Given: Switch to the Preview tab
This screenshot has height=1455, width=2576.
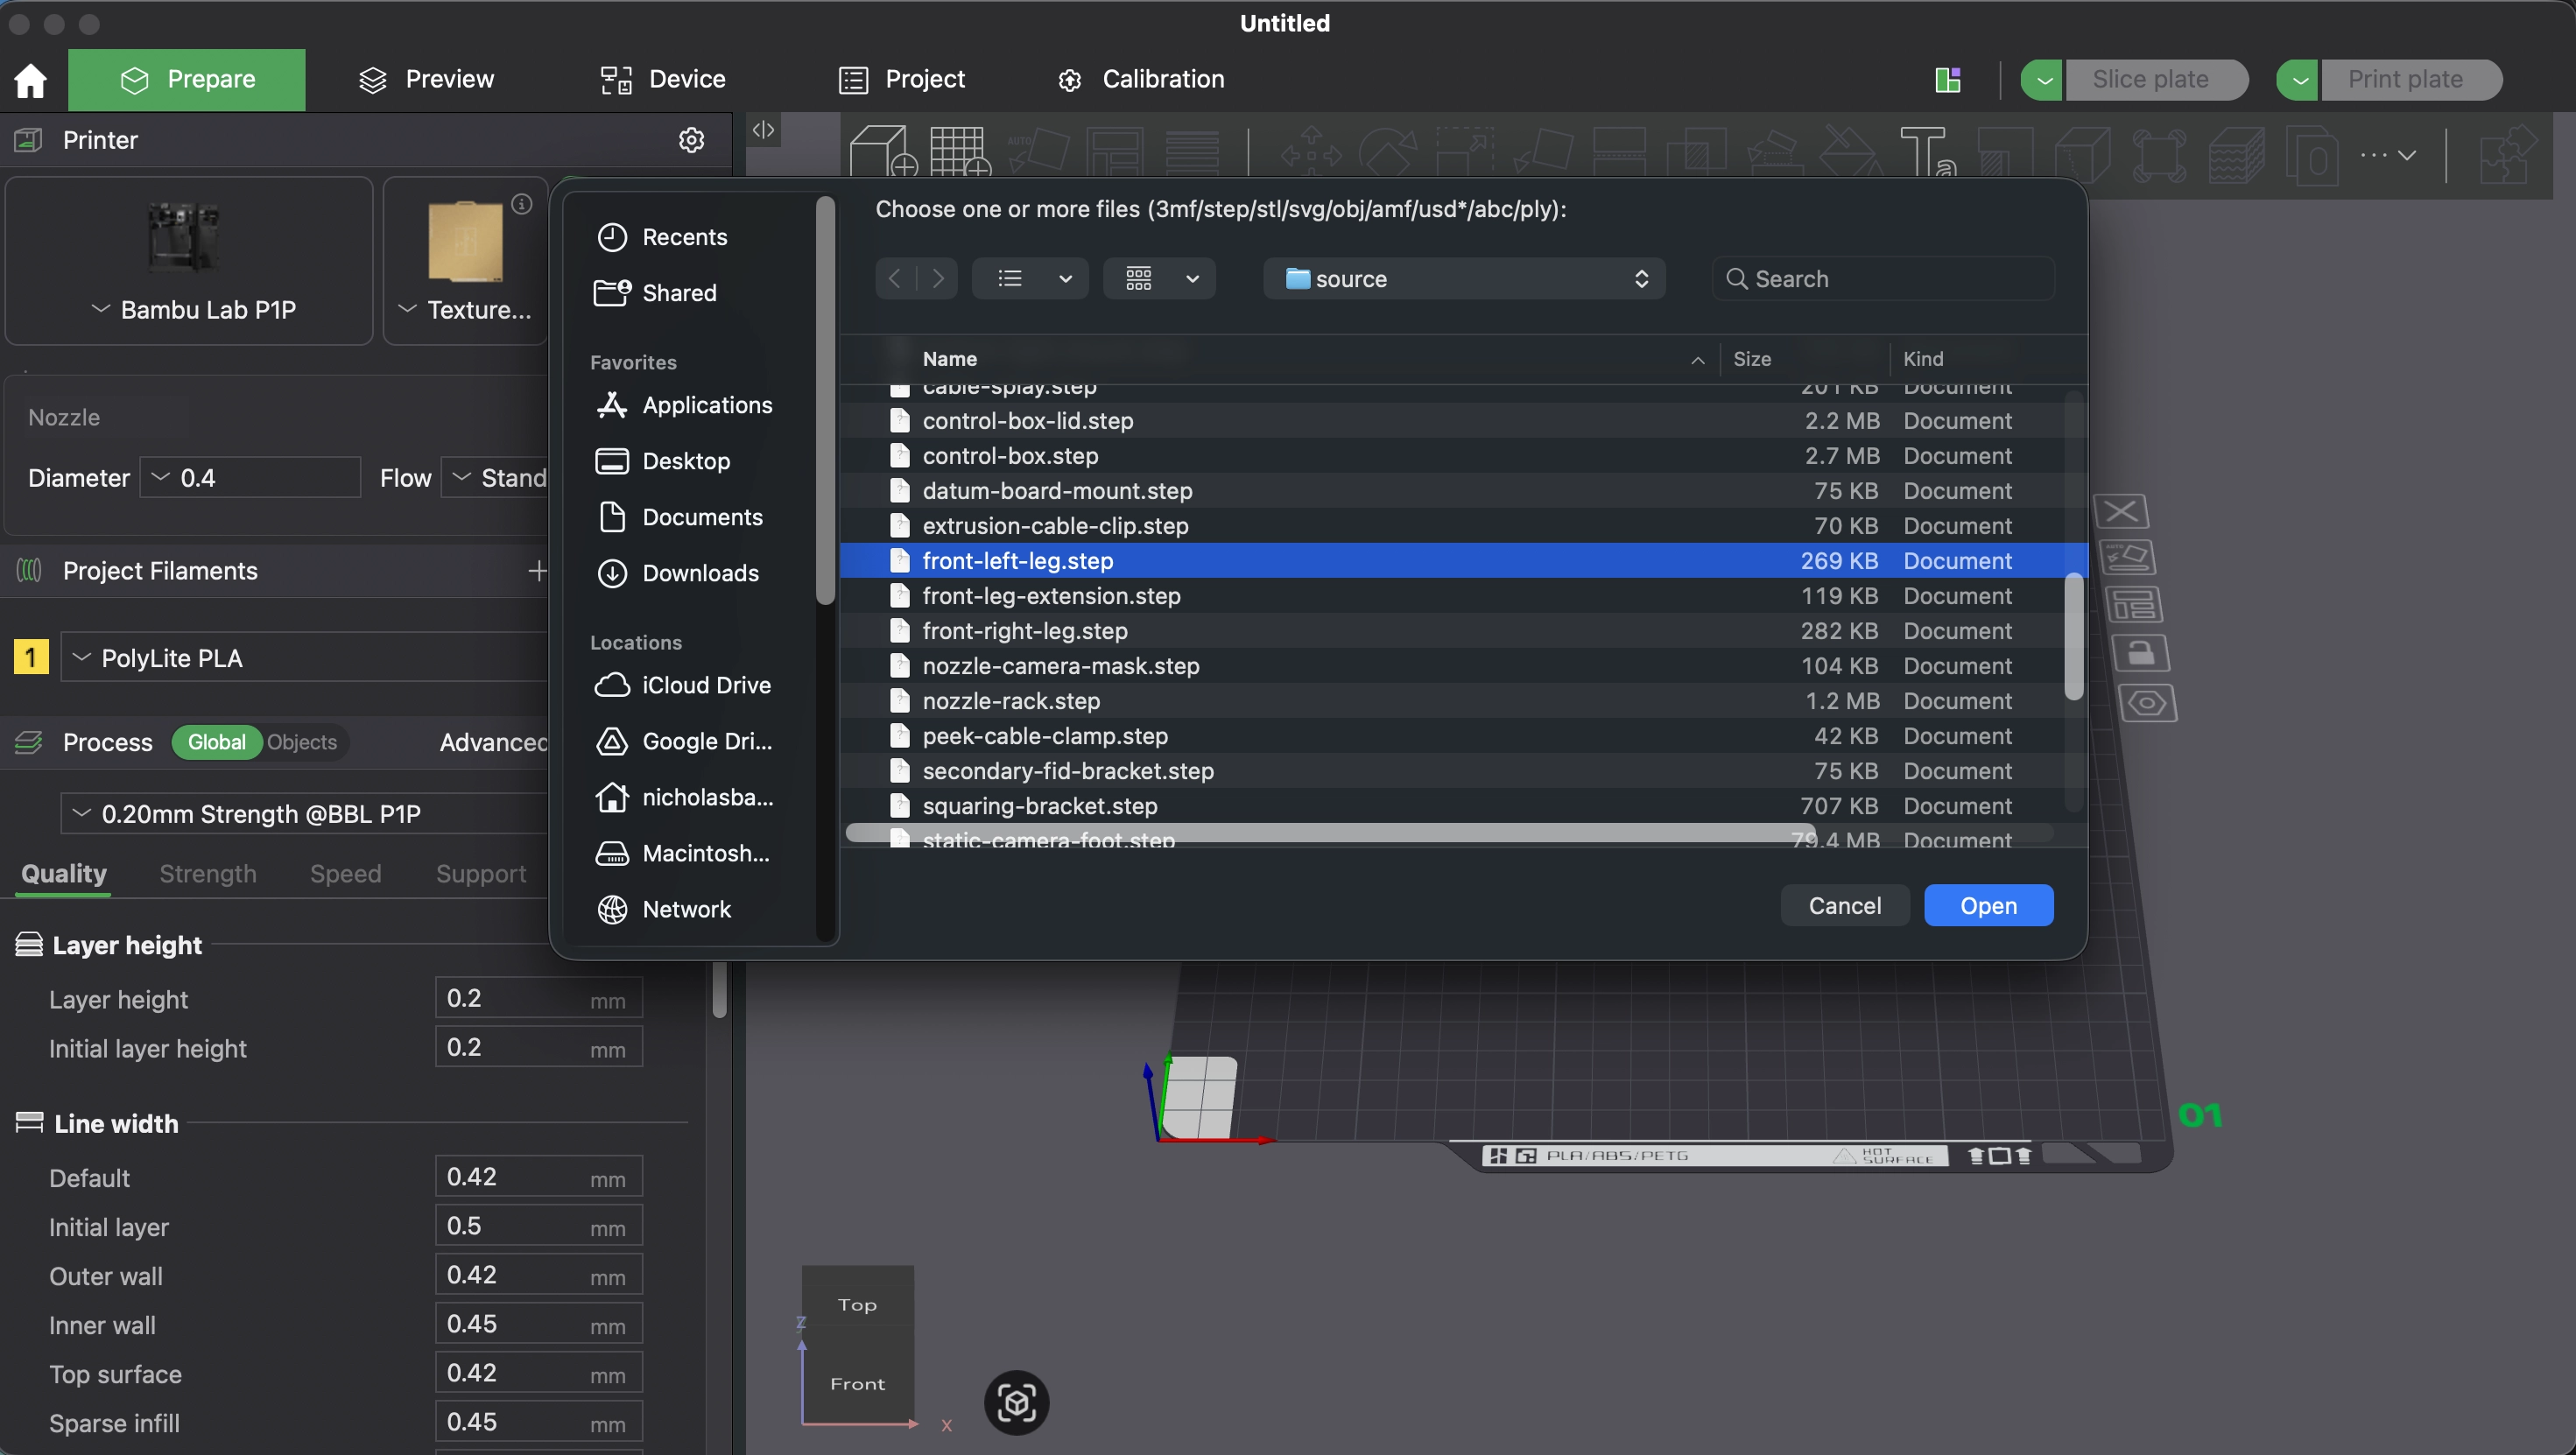Looking at the screenshot, I should (x=426, y=80).
